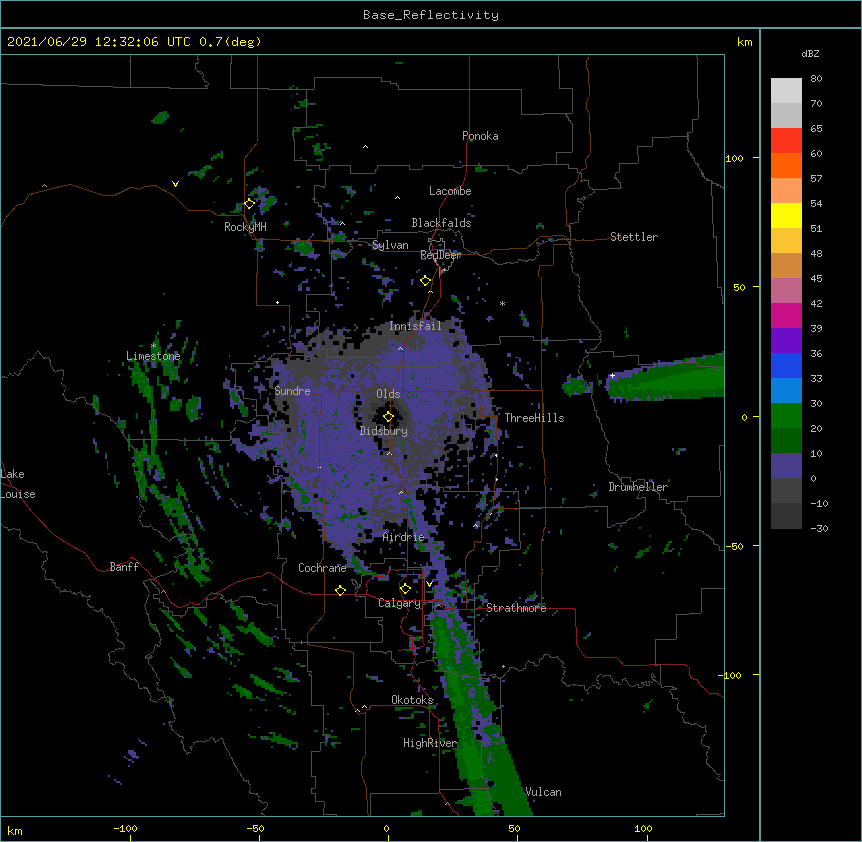Click the ThreeHills label

point(534,418)
